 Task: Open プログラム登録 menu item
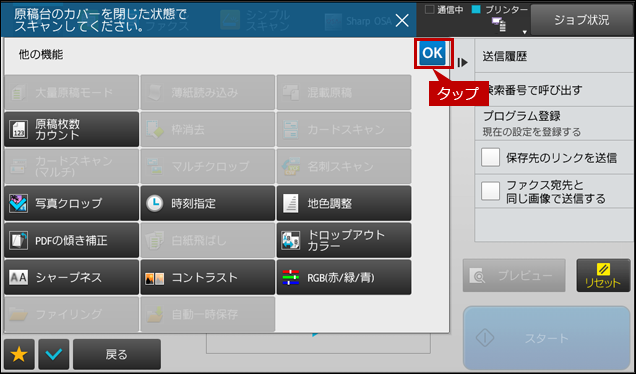click(x=554, y=123)
